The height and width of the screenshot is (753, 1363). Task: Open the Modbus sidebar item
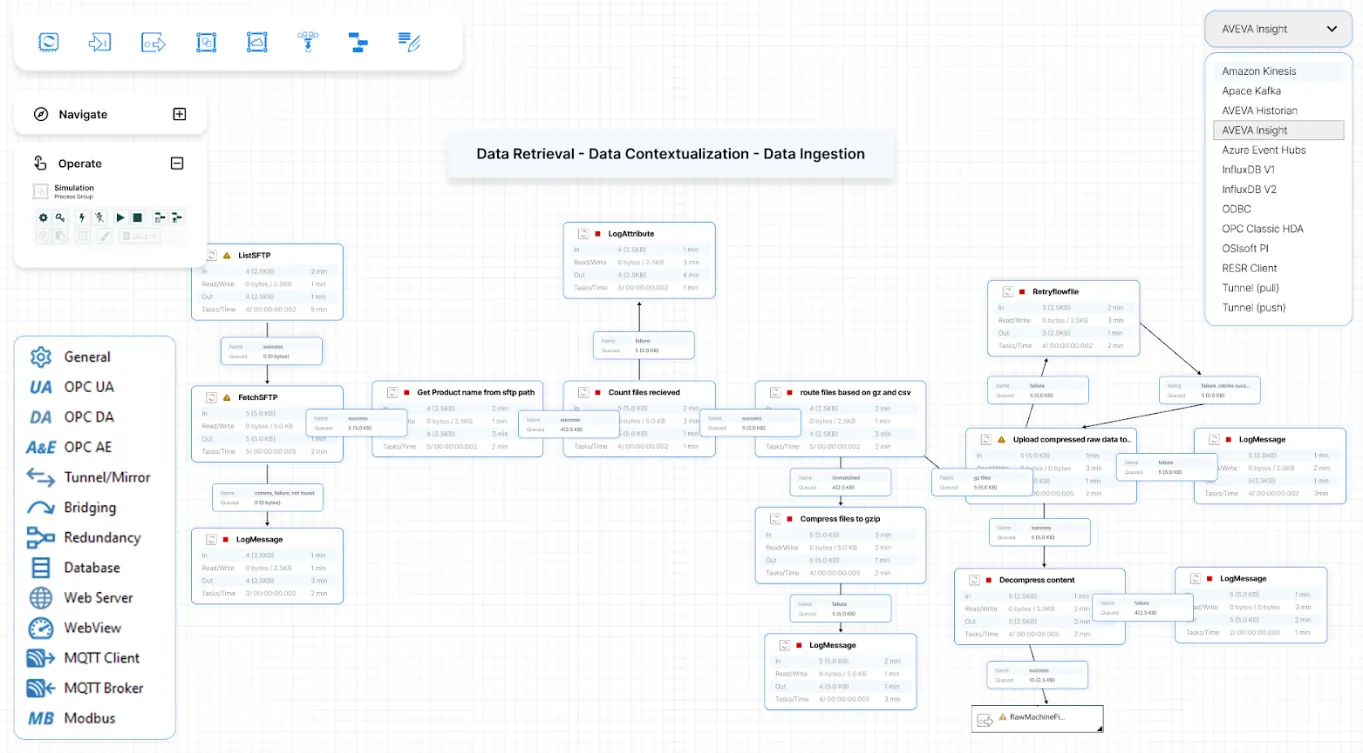pyautogui.click(x=72, y=718)
